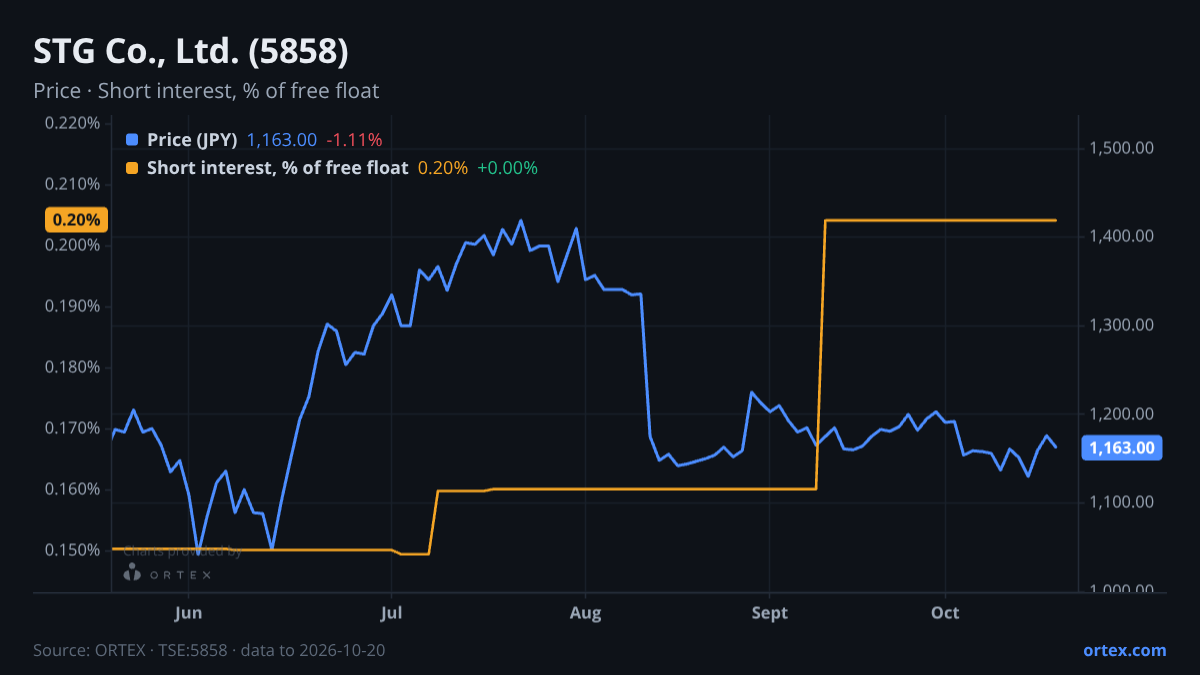Click the orange Short interest legend marker
The image size is (1200, 675).
[x=132, y=168]
